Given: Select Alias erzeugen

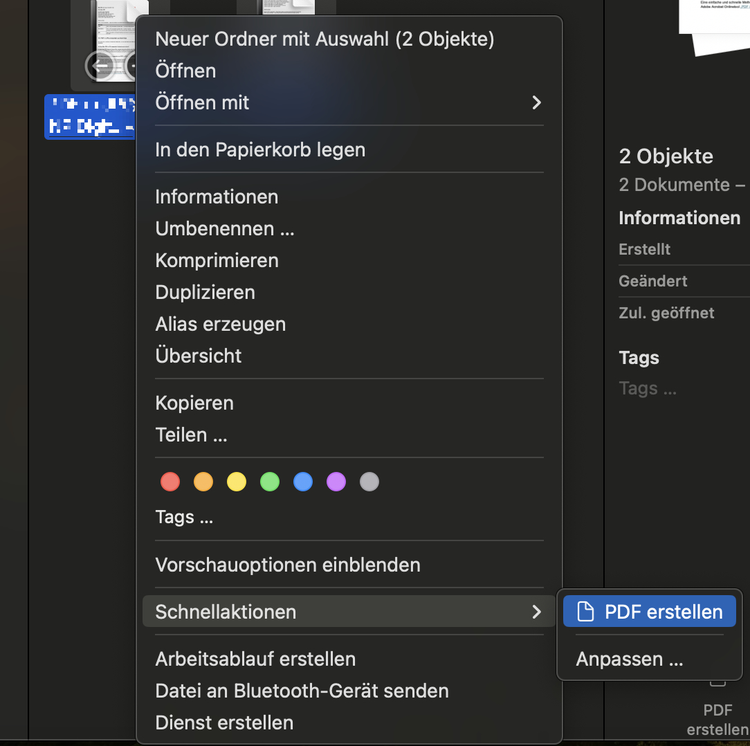Looking at the screenshot, I should (x=349, y=324).
